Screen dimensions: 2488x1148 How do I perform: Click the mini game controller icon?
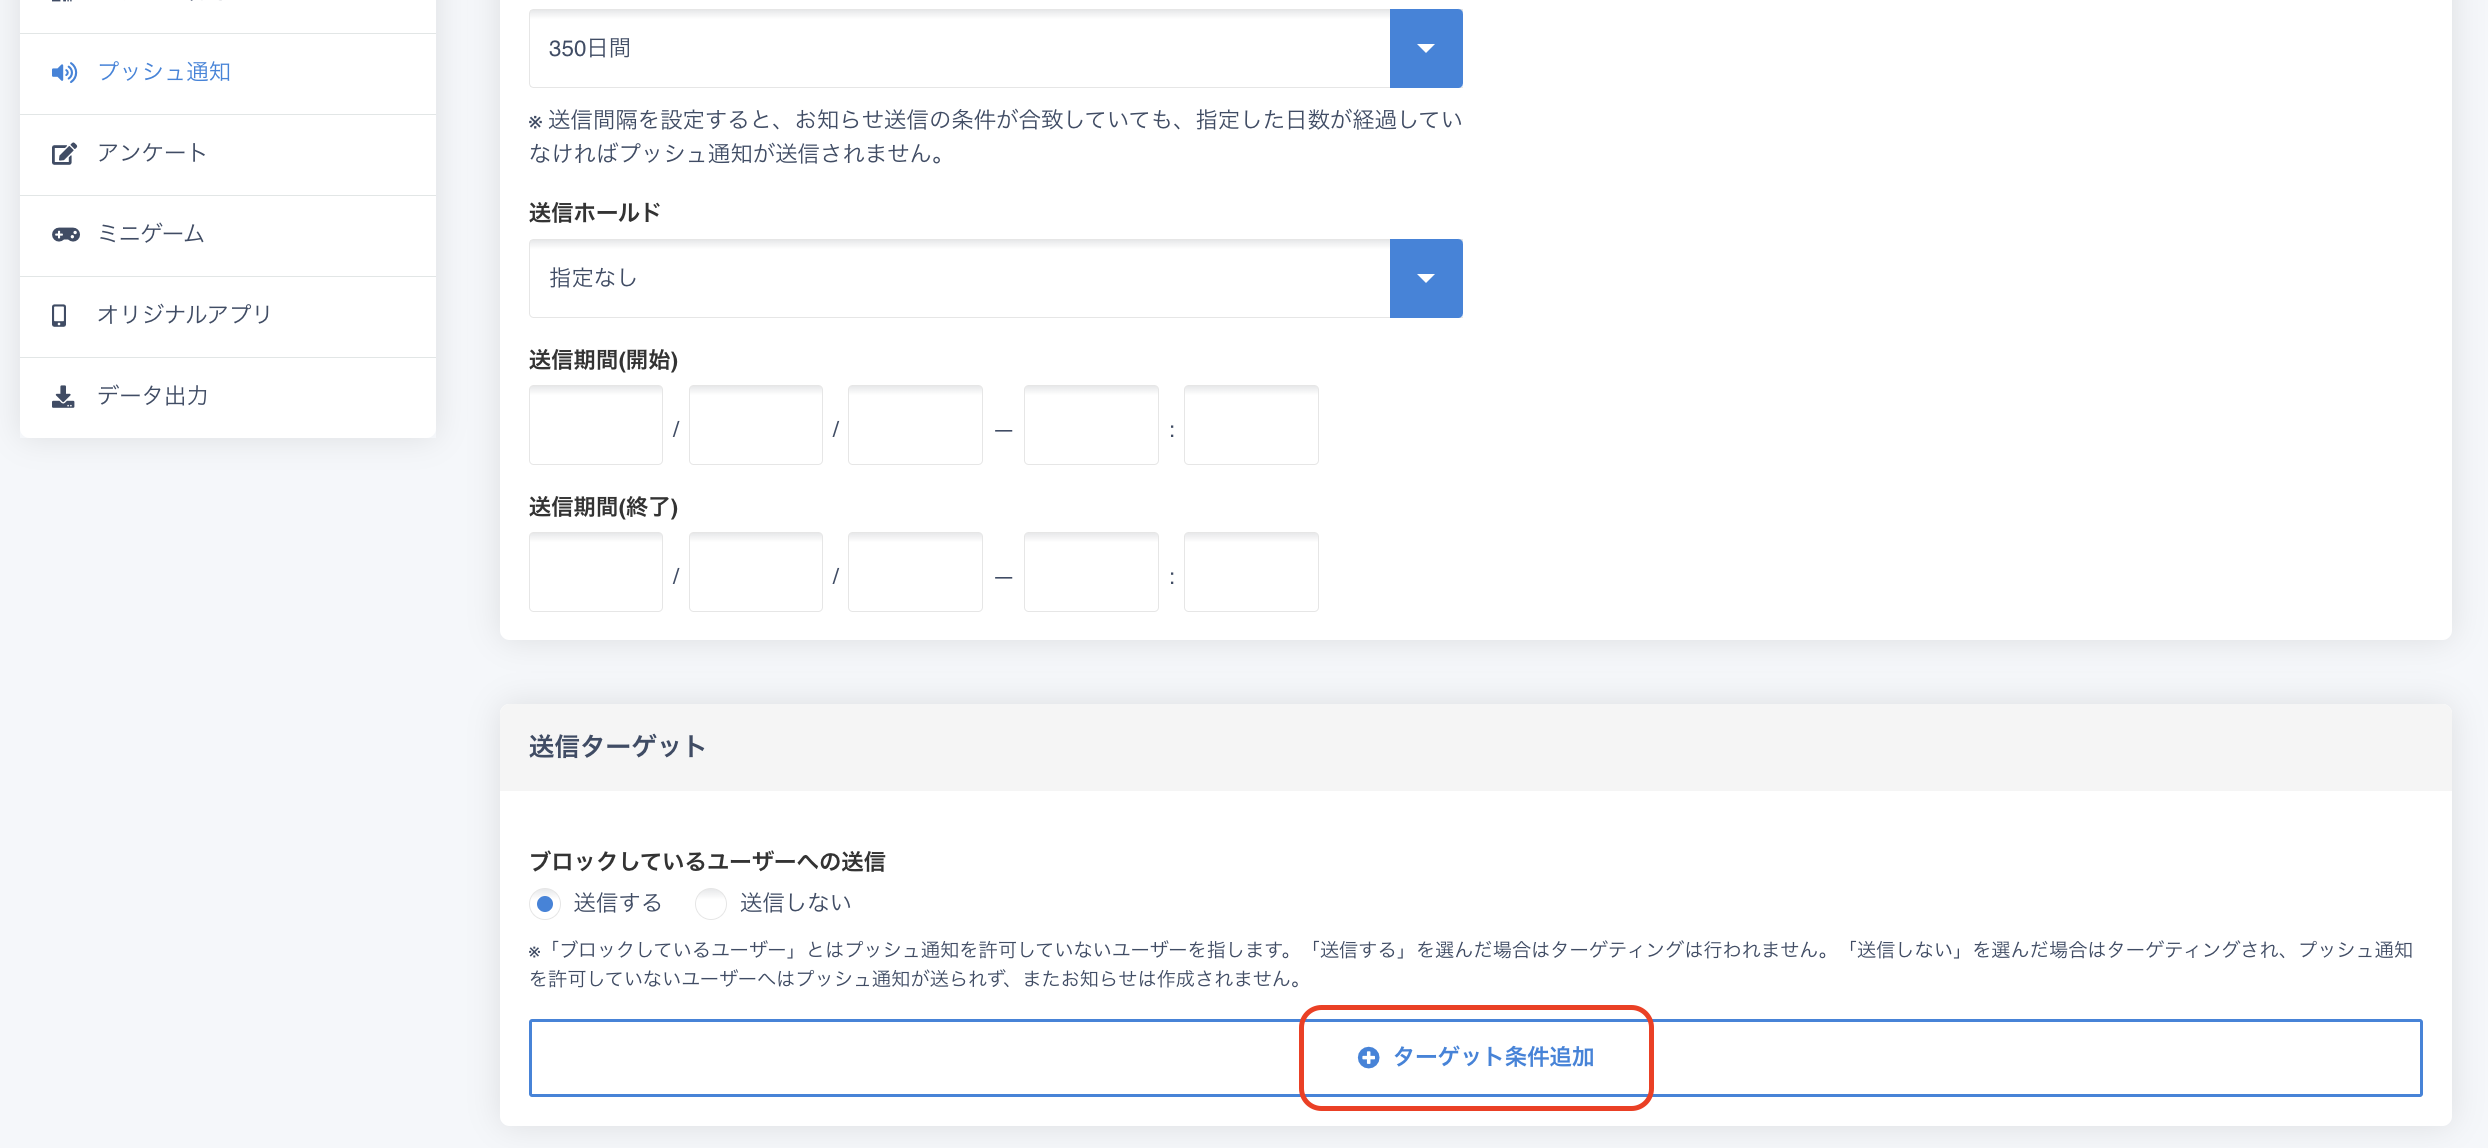click(66, 235)
